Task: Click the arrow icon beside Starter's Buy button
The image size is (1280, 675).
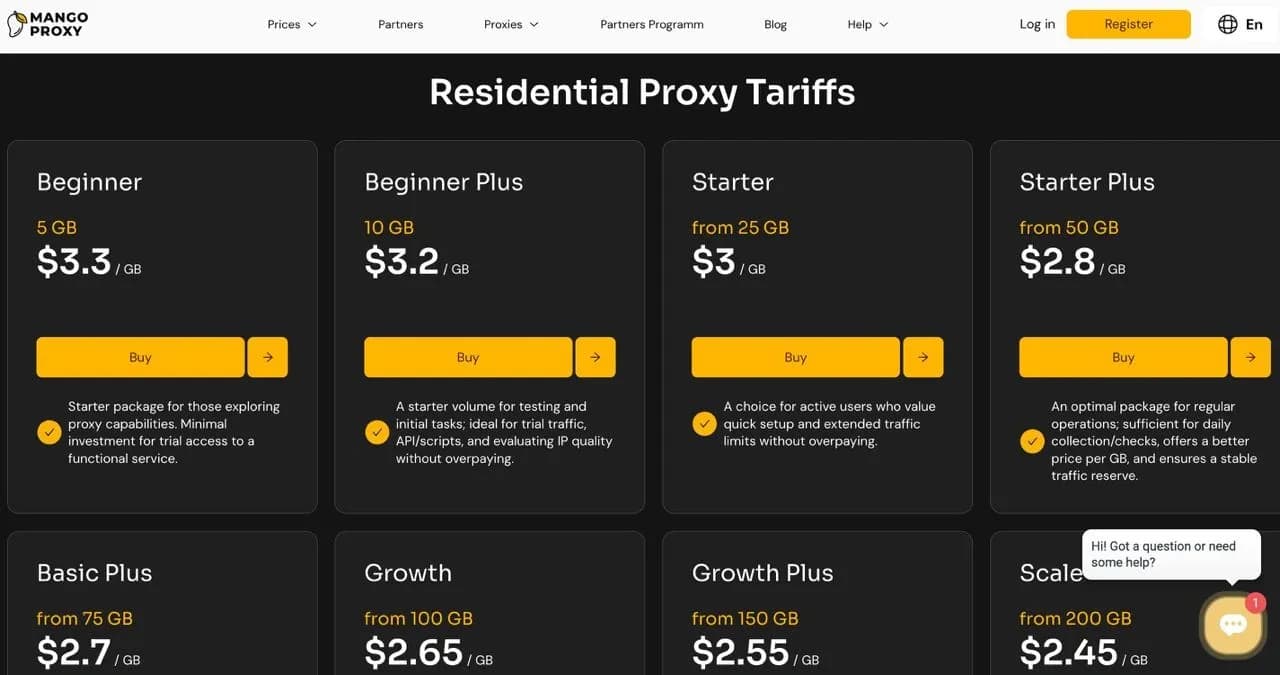Action: 923,357
